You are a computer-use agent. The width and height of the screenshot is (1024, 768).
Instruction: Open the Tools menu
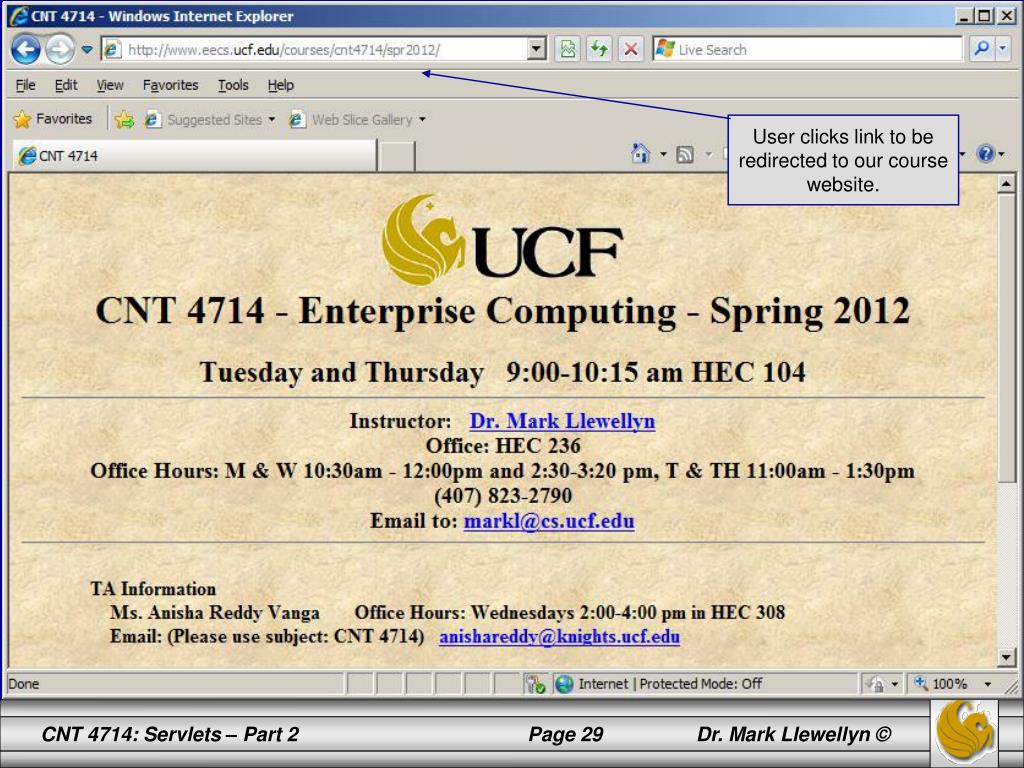pyautogui.click(x=233, y=85)
